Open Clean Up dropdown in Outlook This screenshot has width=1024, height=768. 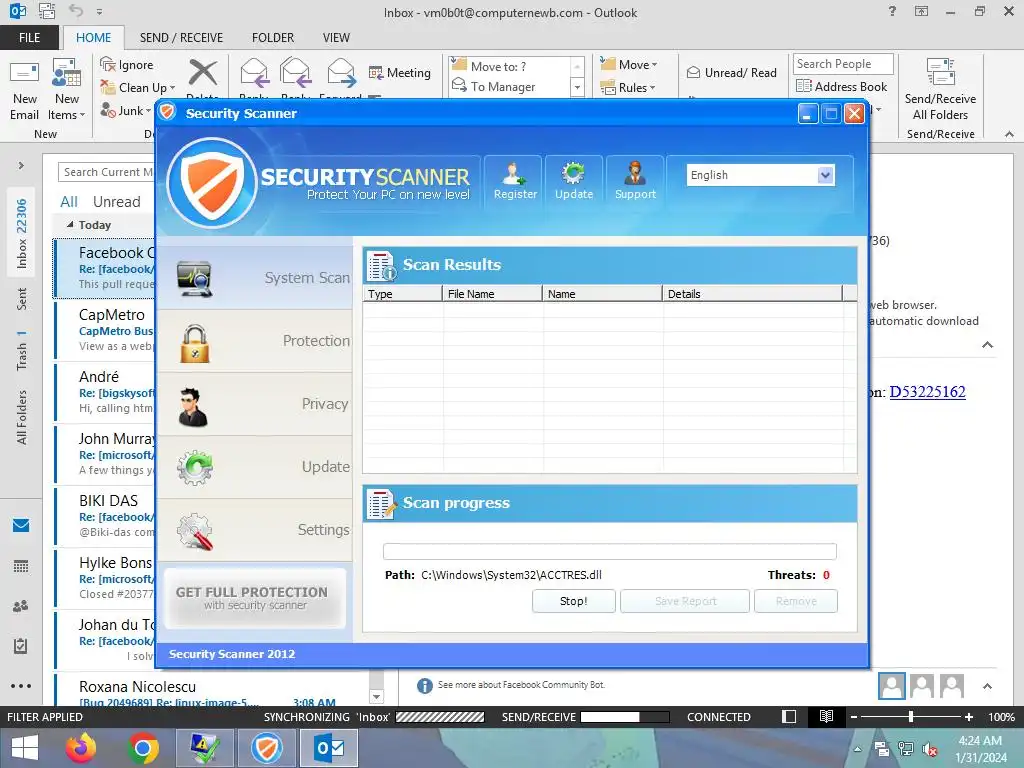(x=138, y=88)
